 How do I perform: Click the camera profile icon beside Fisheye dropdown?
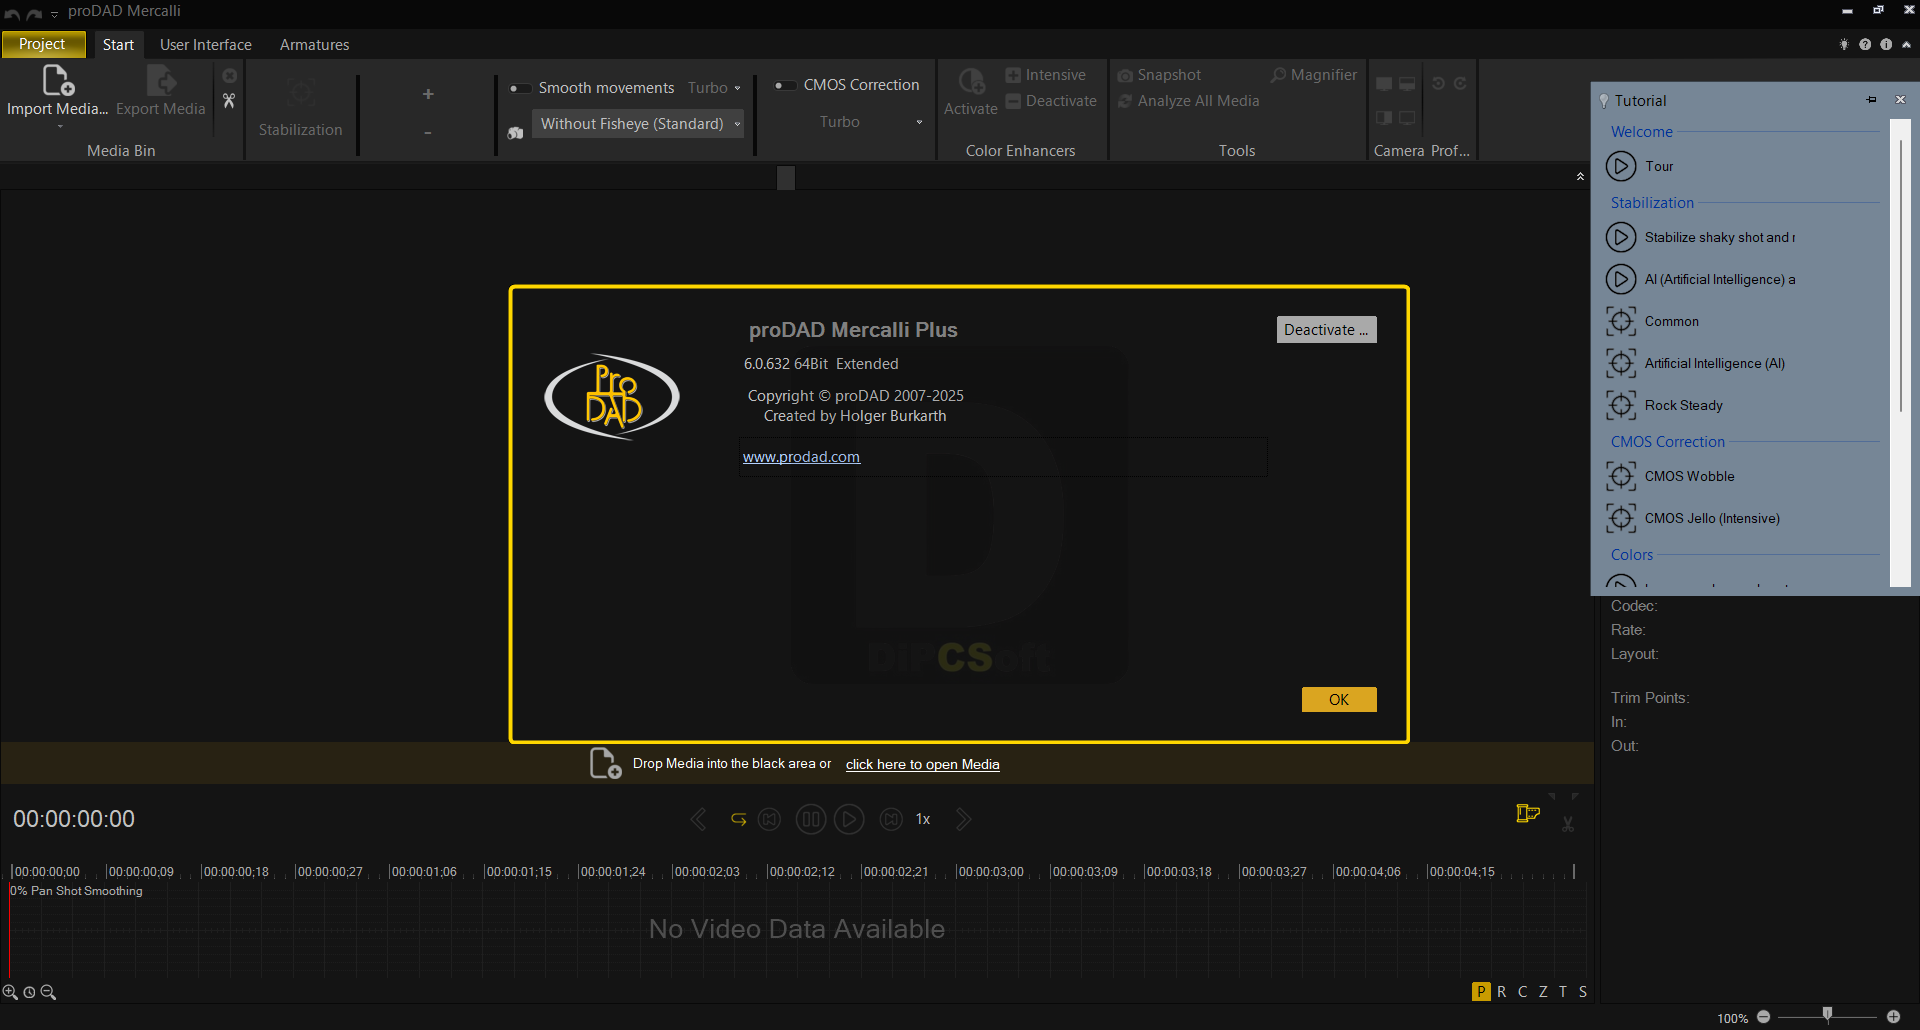516,133
